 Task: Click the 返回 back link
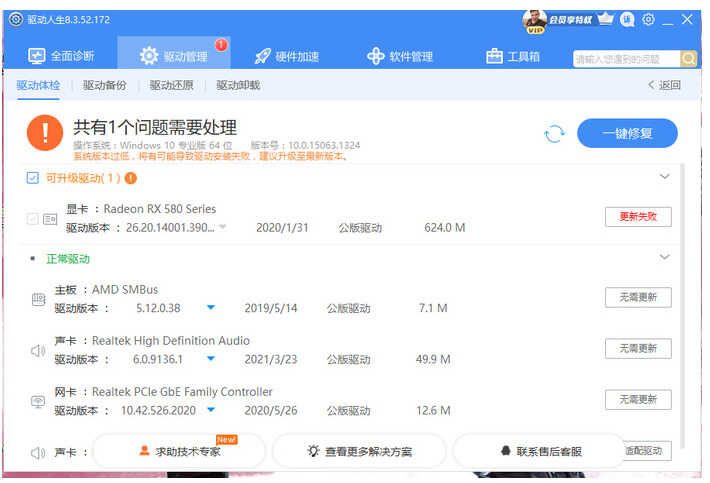665,85
